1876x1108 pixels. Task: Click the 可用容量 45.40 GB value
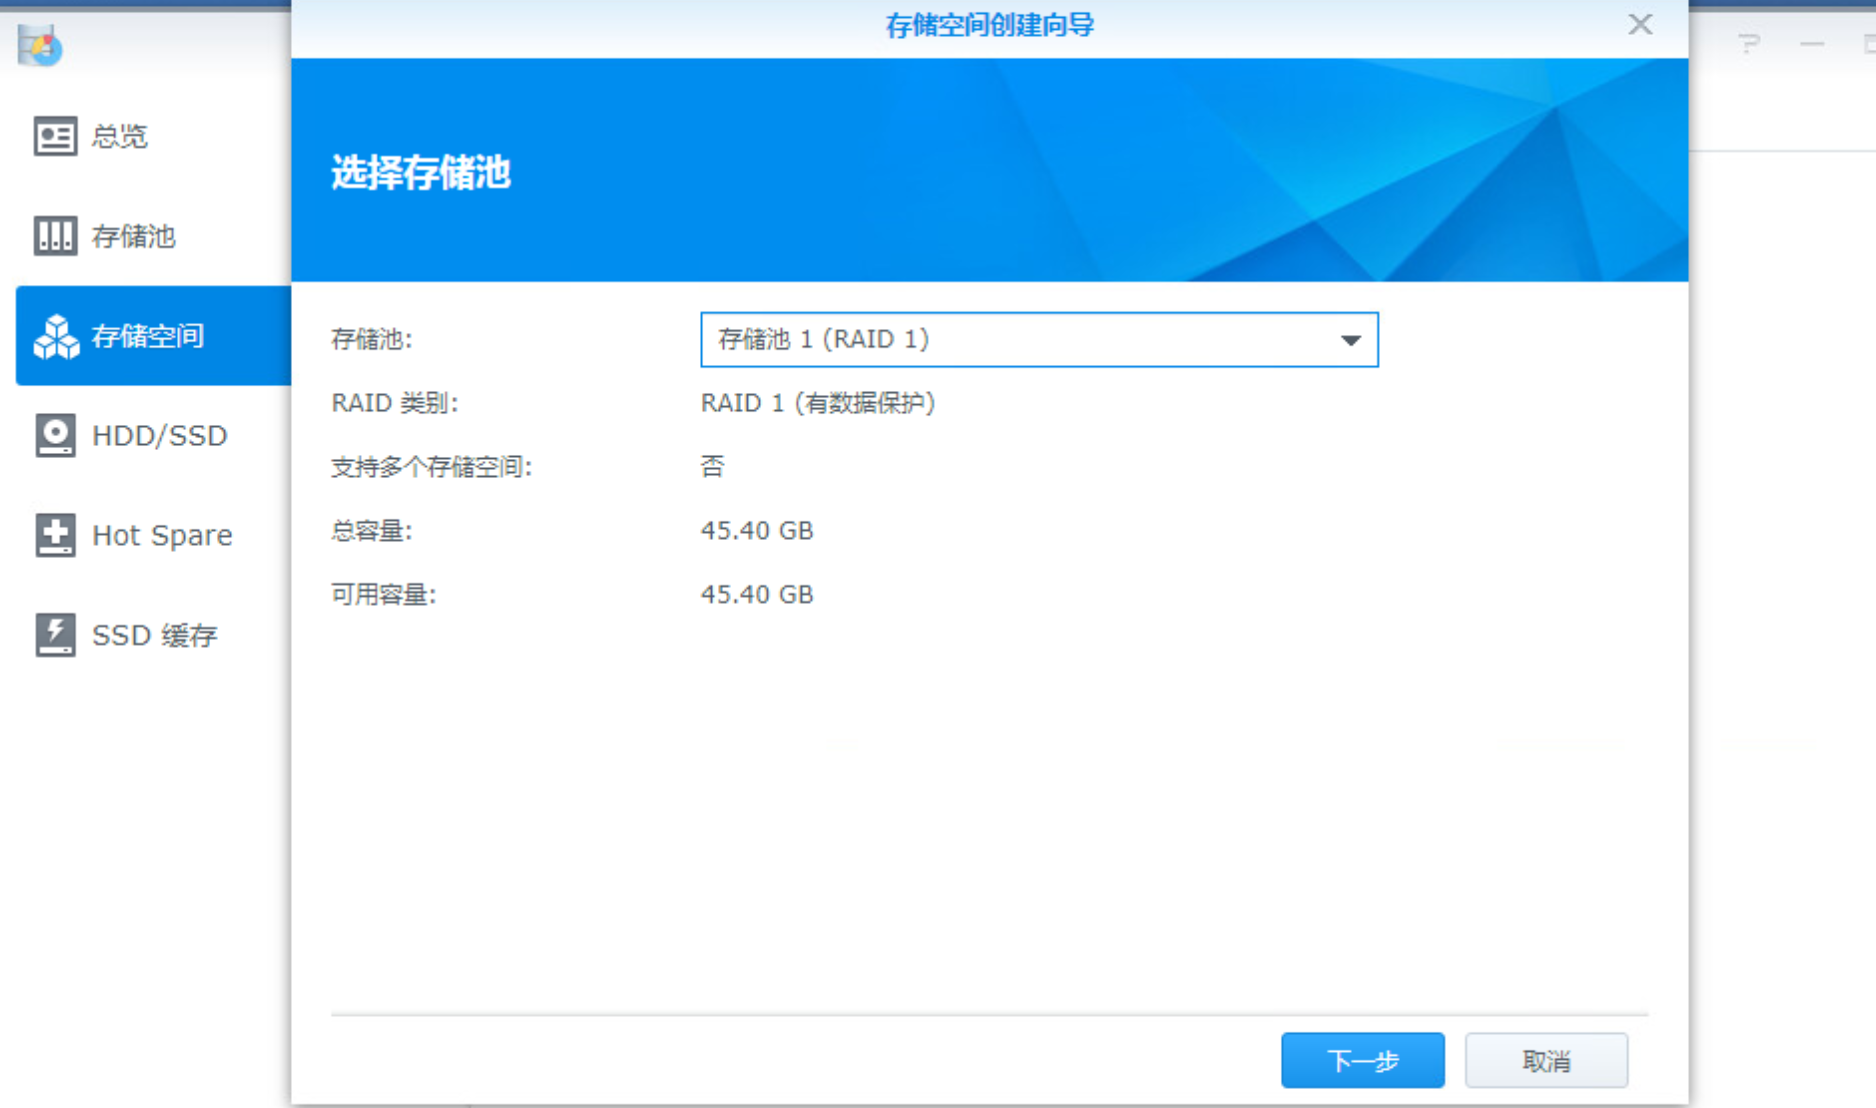click(x=757, y=594)
